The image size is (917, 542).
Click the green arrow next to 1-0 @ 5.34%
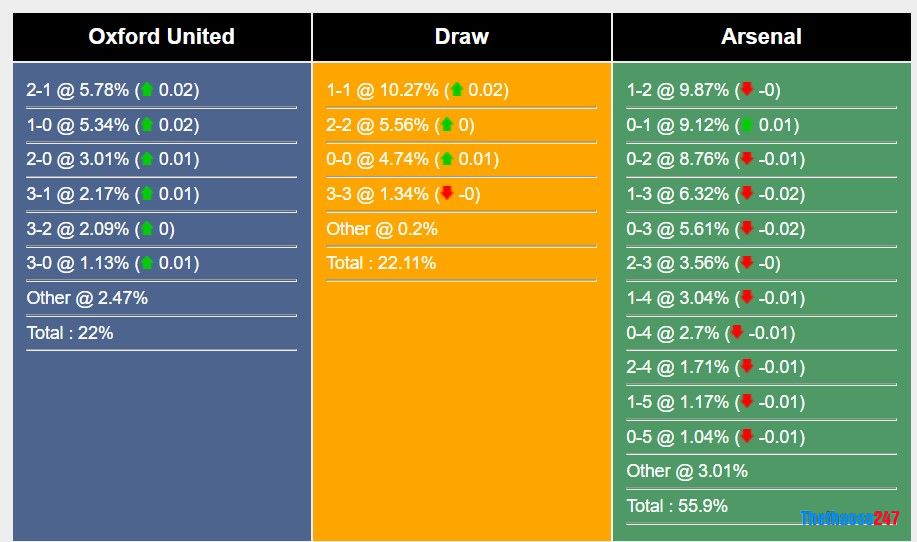(x=147, y=125)
